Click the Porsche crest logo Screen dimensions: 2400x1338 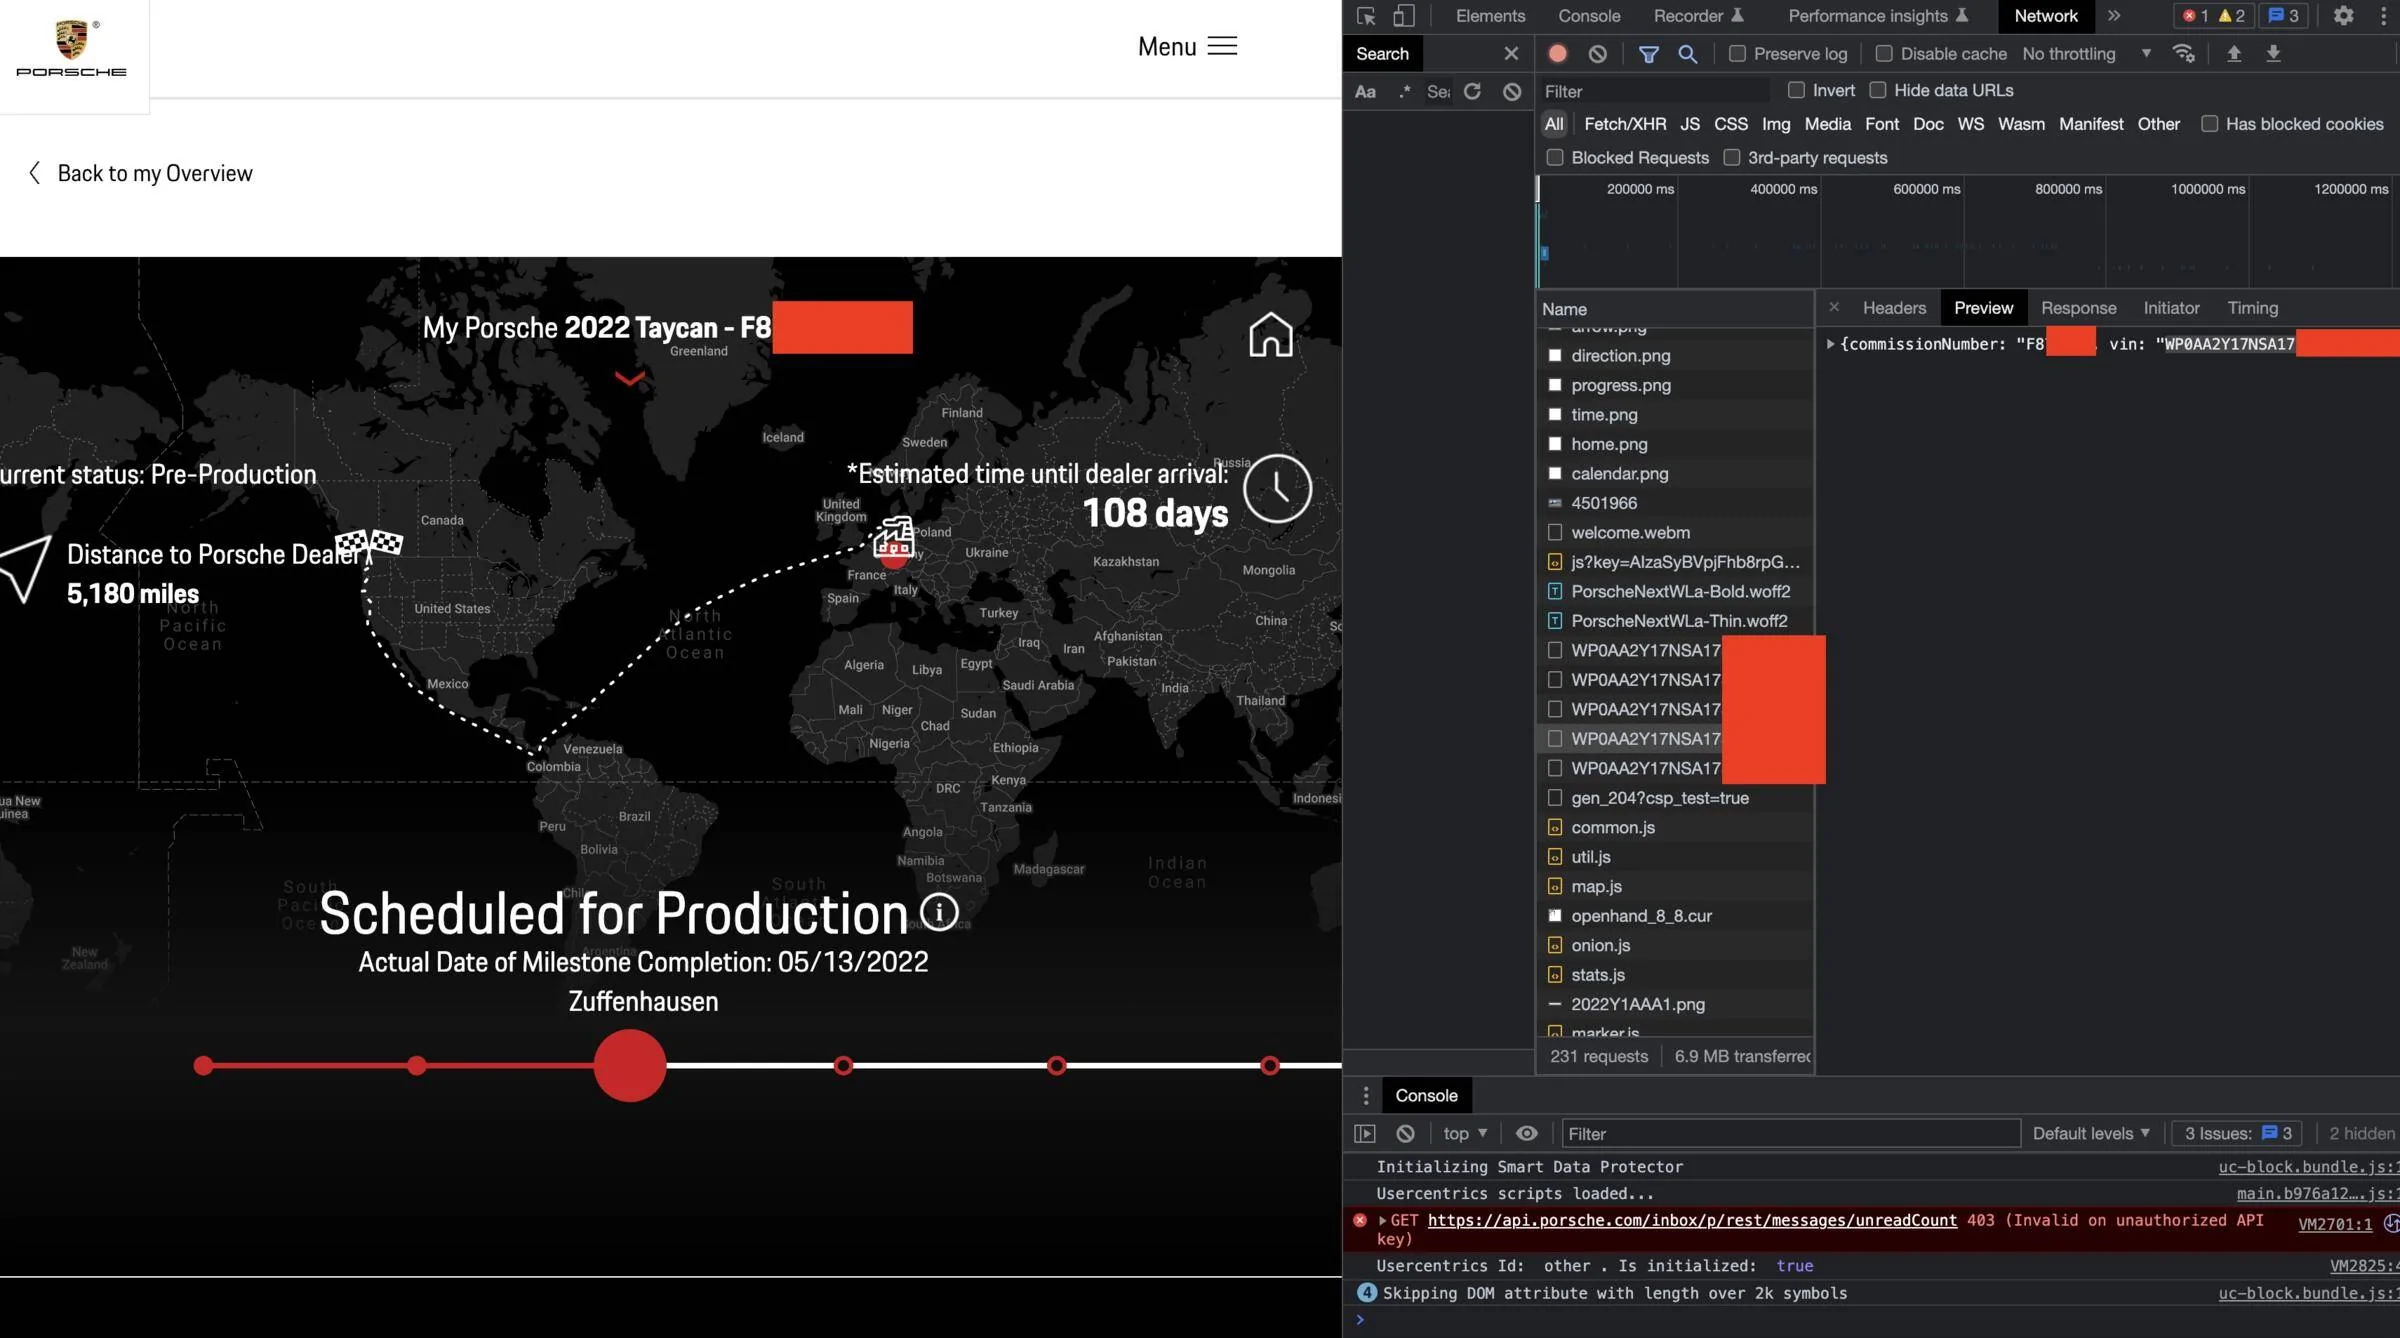(x=72, y=47)
